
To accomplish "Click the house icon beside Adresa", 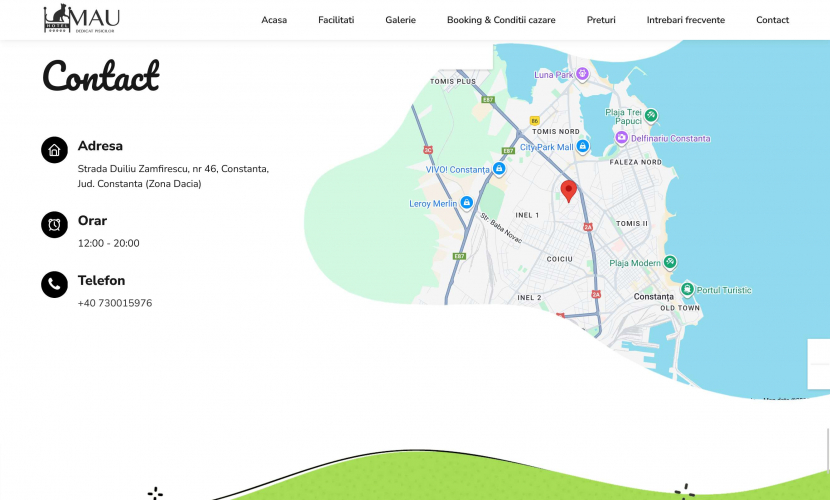I will click(x=55, y=150).
